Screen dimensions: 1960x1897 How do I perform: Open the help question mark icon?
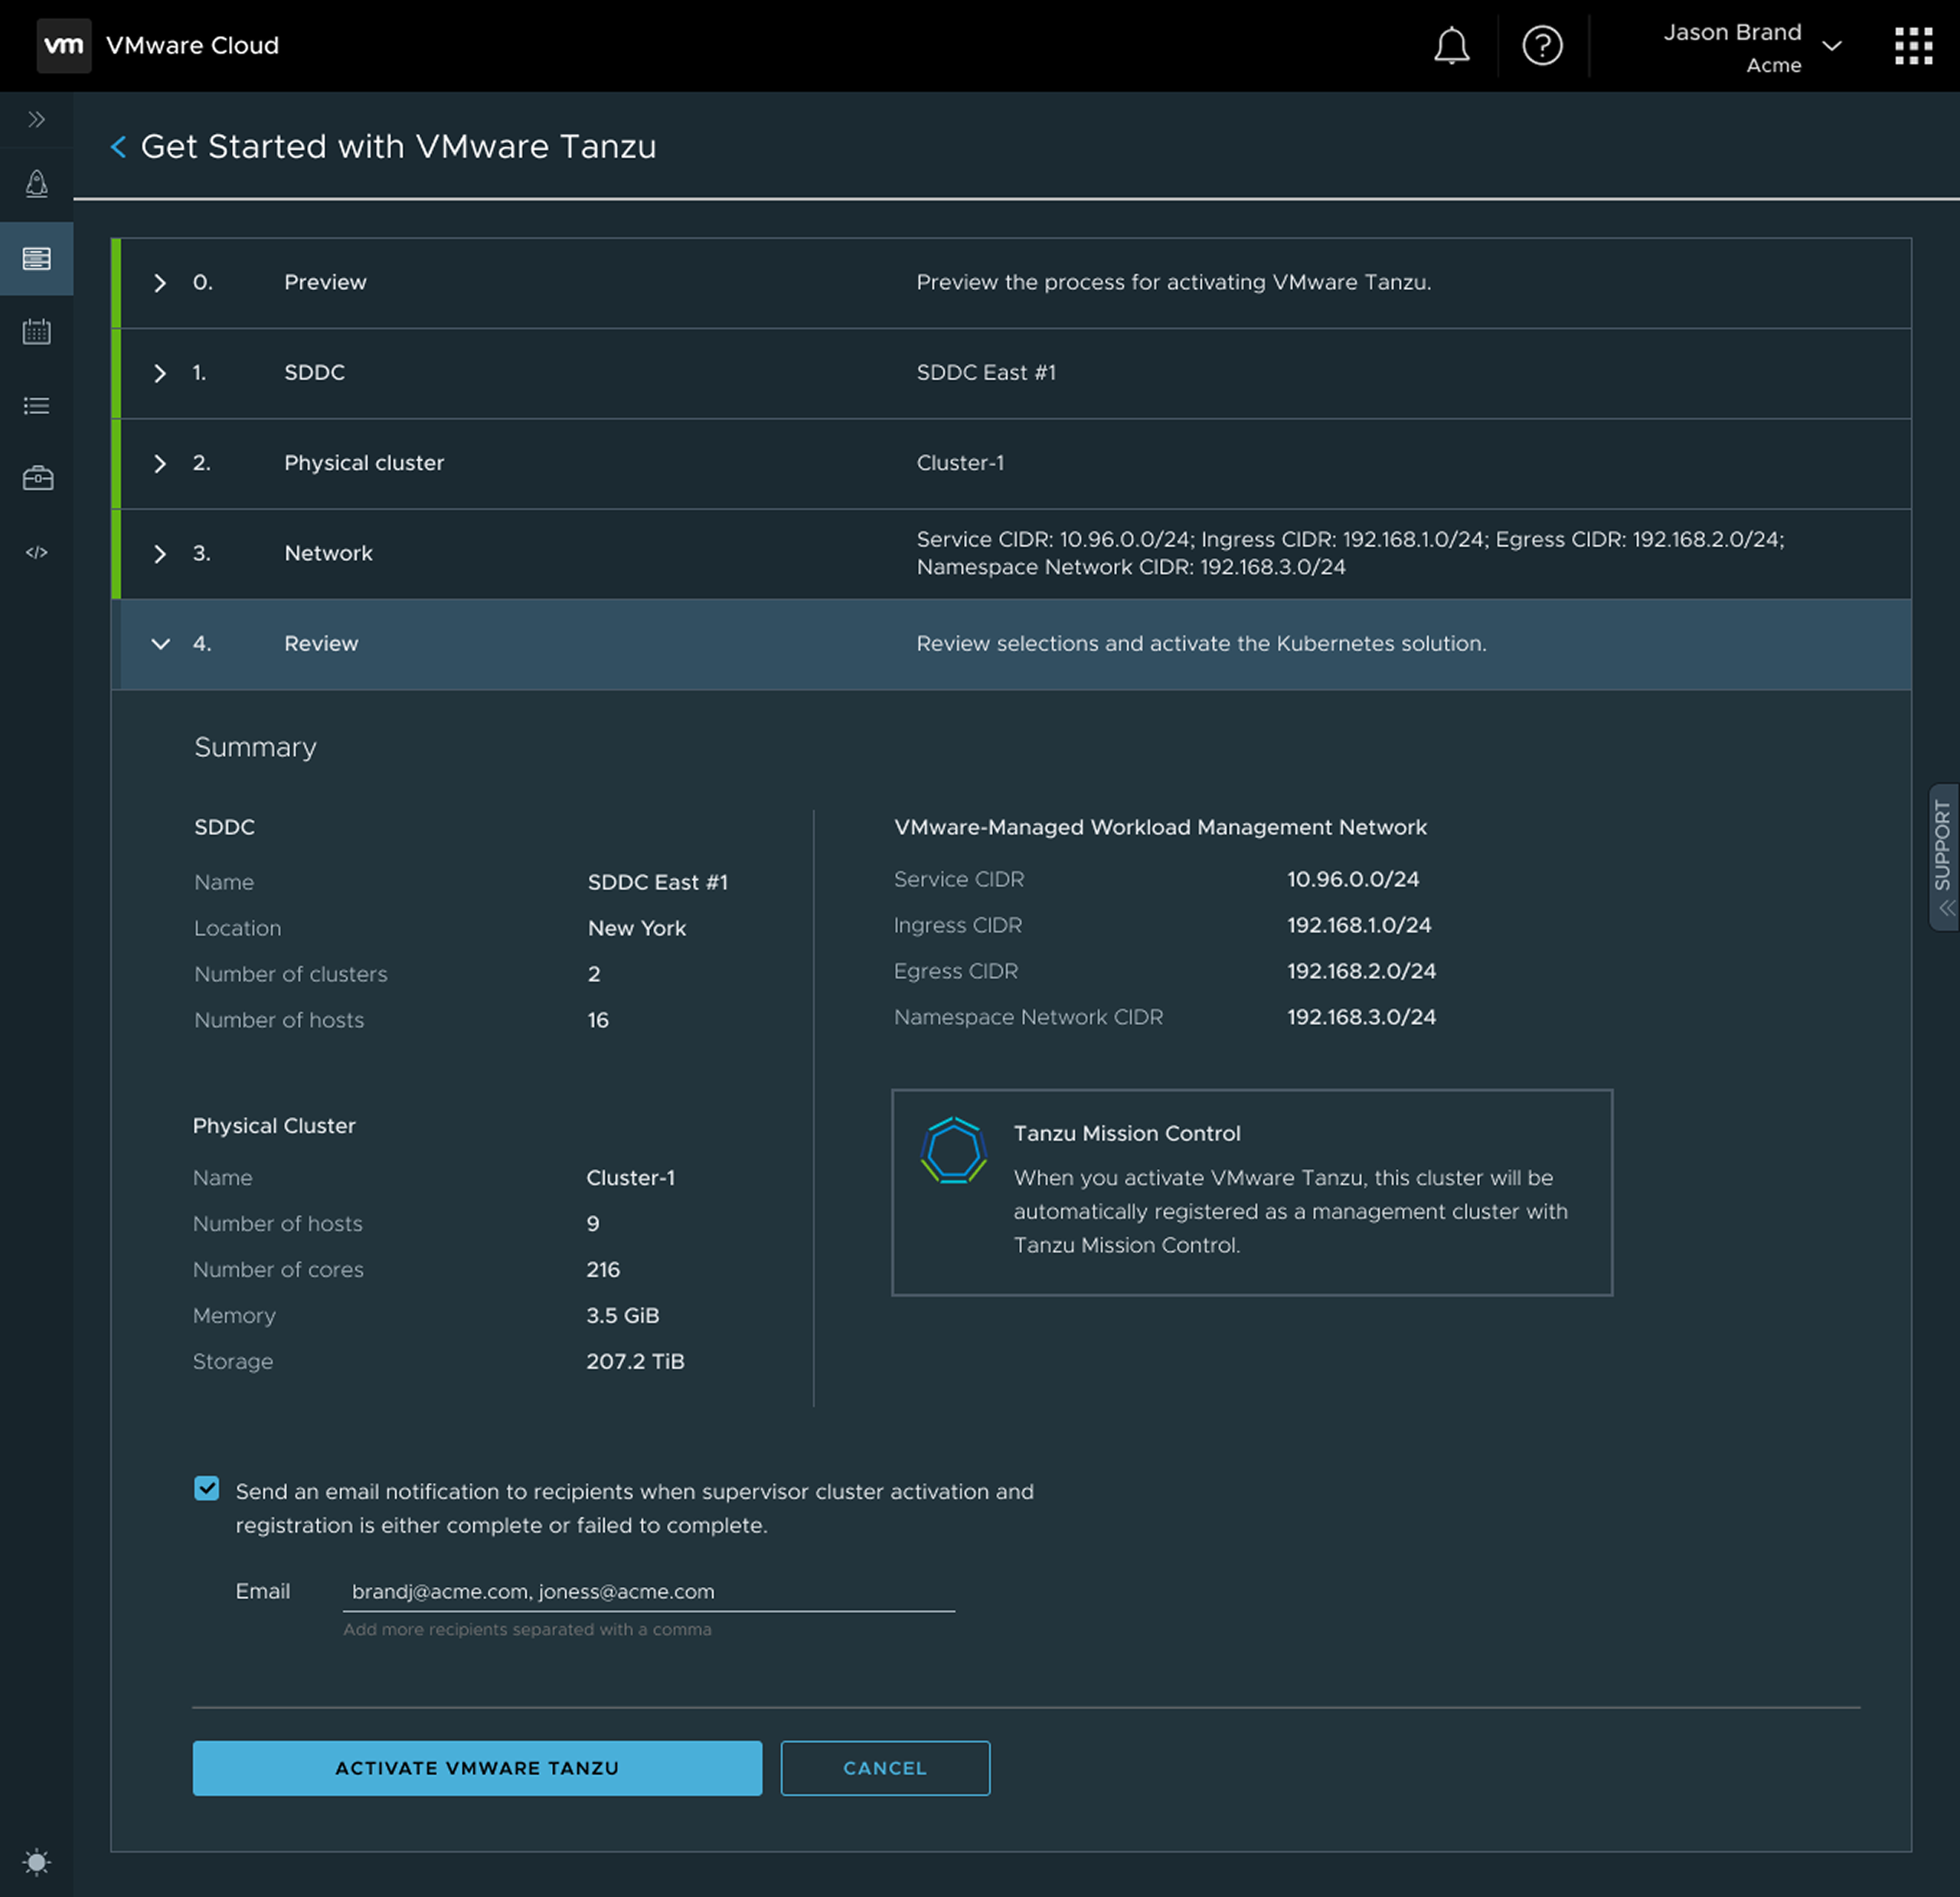tap(1541, 45)
